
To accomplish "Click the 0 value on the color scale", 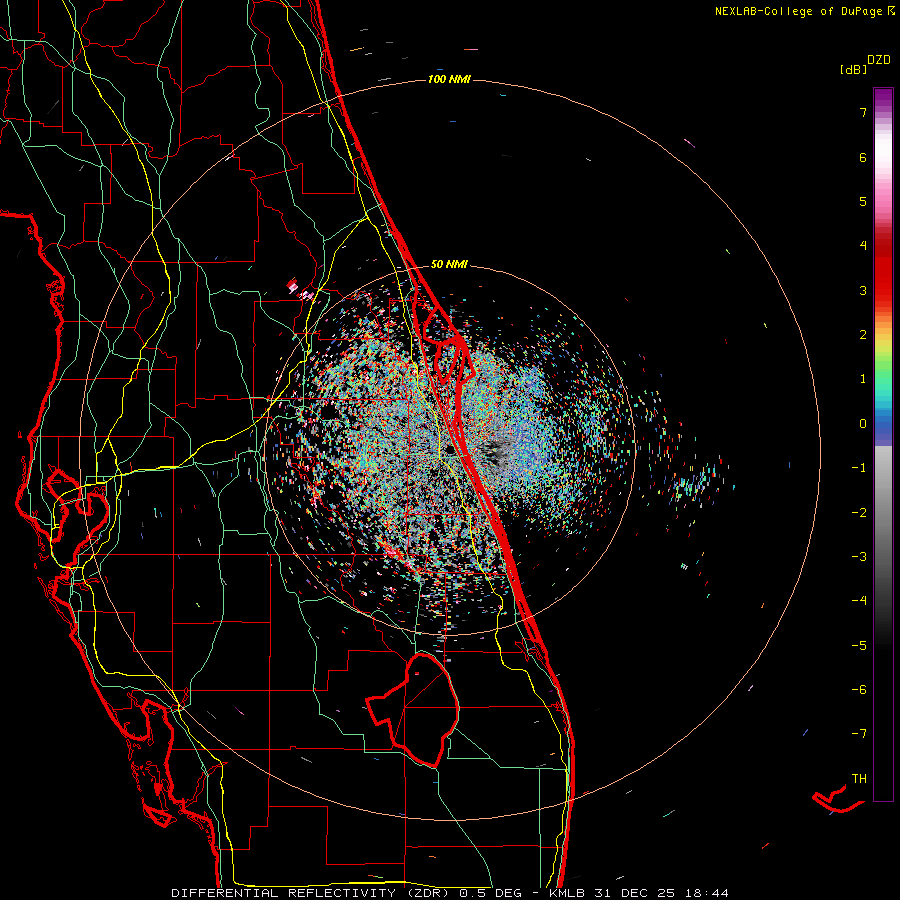I will pyautogui.click(x=863, y=424).
